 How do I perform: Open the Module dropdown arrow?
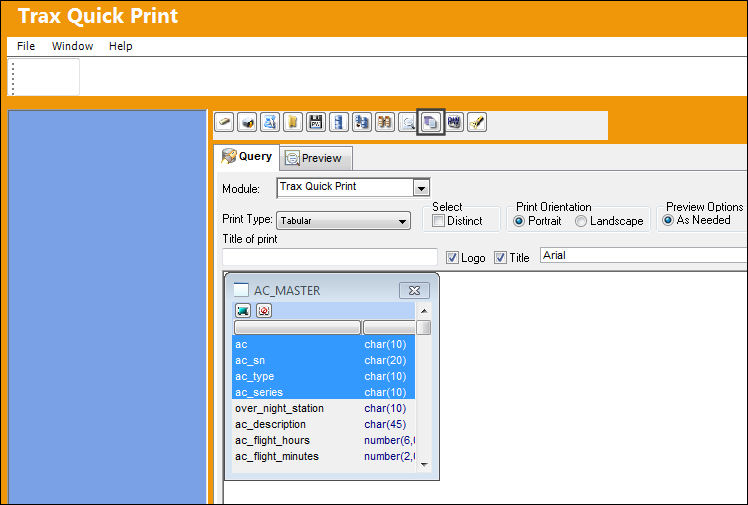click(x=421, y=188)
